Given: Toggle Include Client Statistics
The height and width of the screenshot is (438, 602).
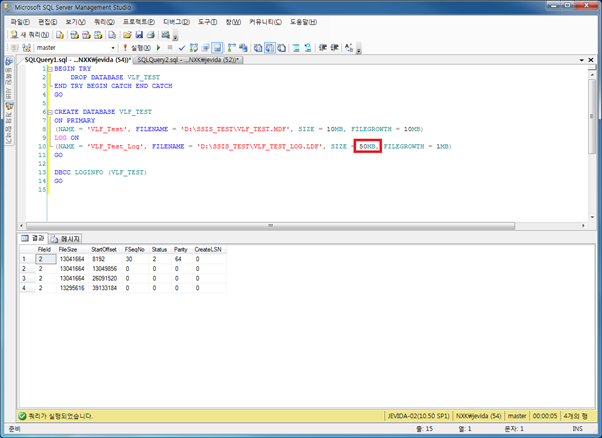Looking at the screenshot, I should click(x=243, y=48).
